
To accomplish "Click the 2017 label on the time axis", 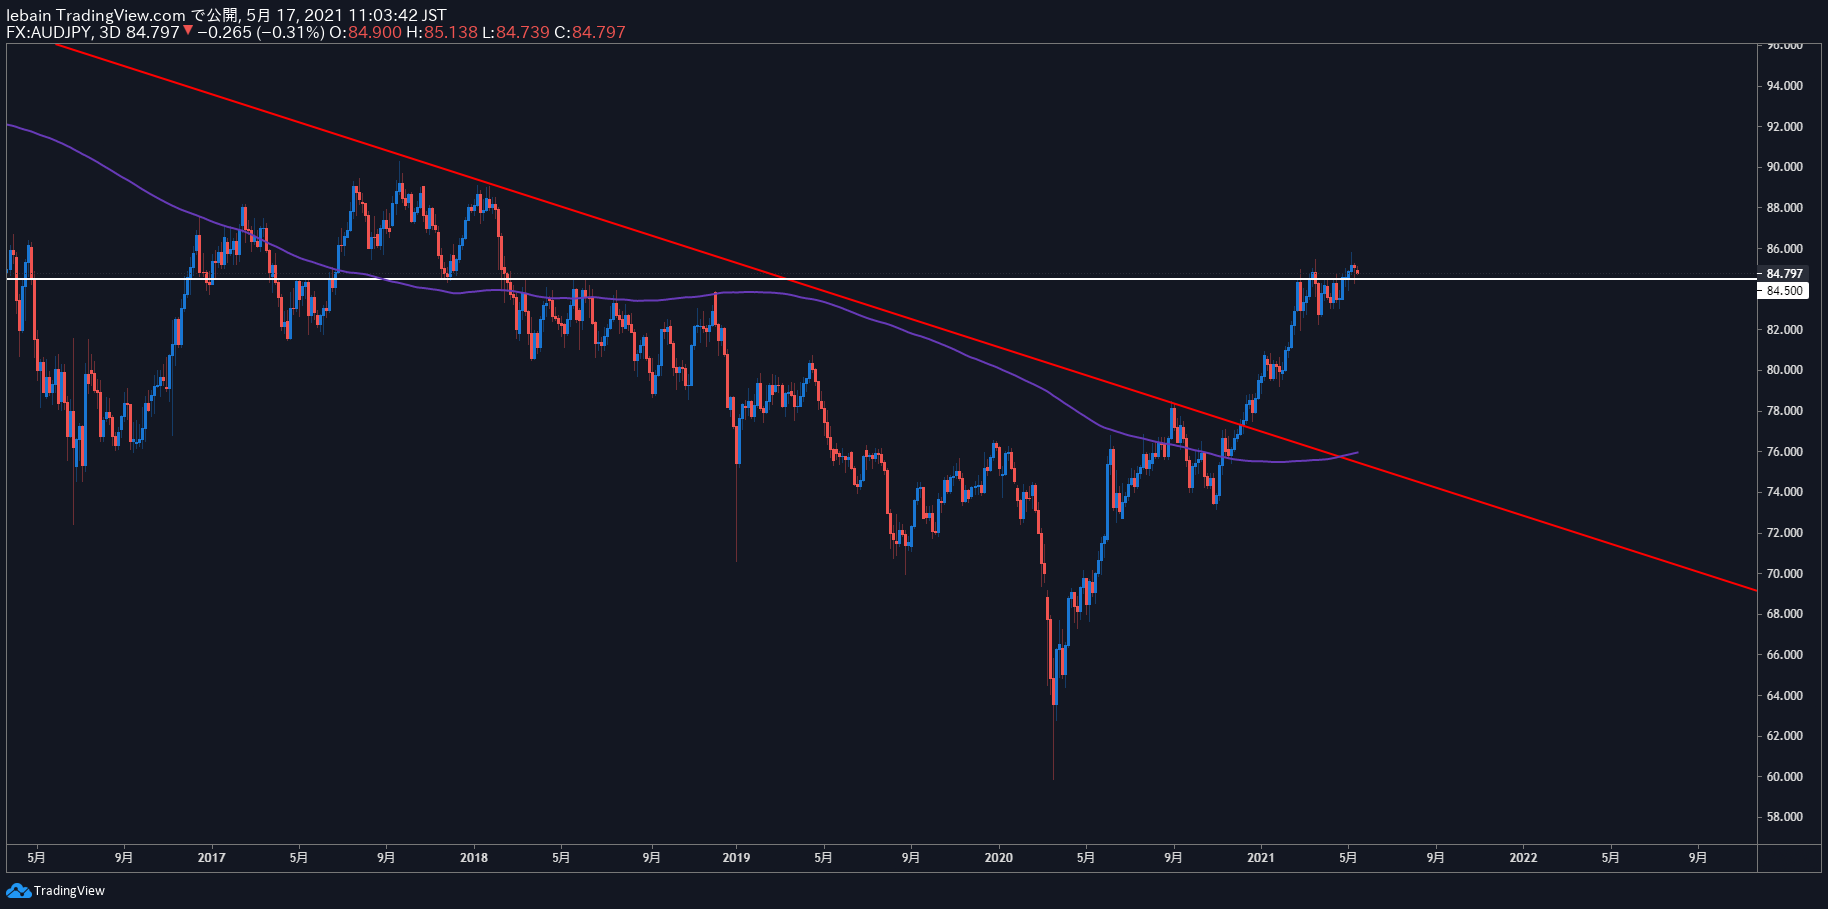I will click(x=211, y=858).
